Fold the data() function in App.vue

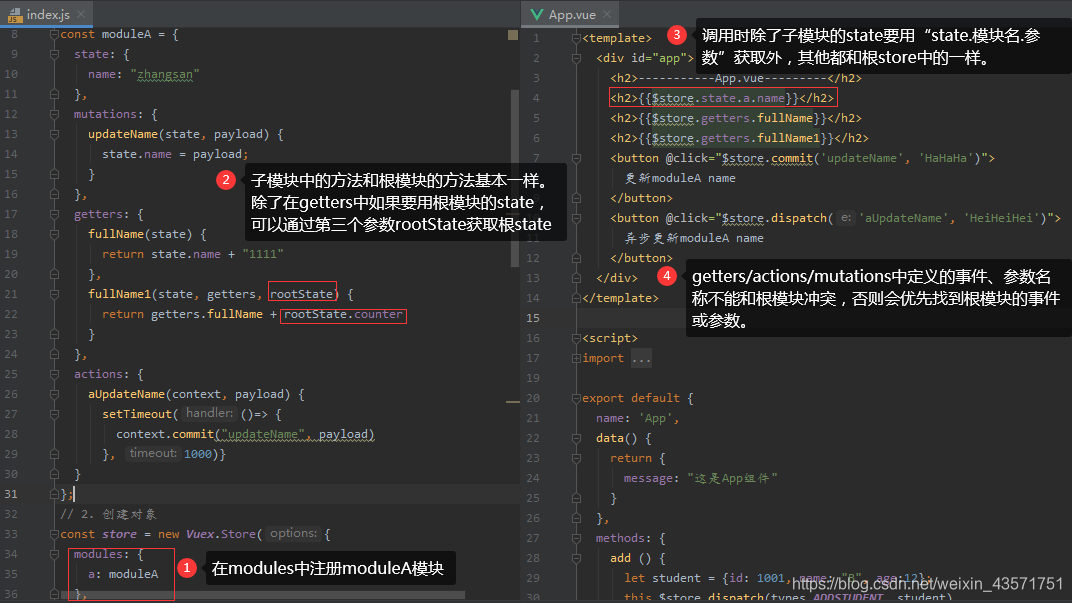click(576, 438)
